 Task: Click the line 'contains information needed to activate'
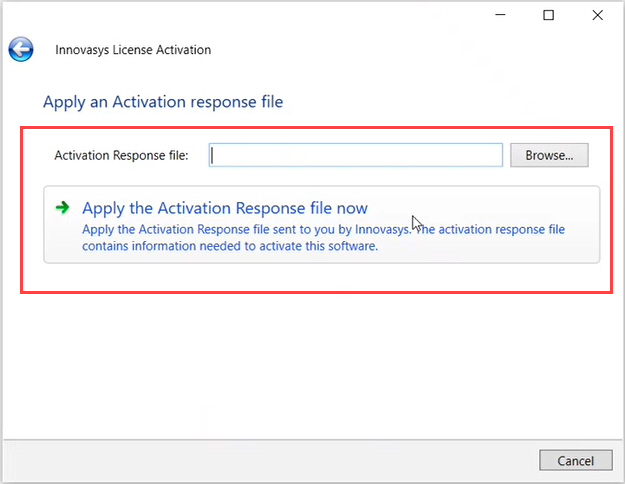tap(230, 246)
